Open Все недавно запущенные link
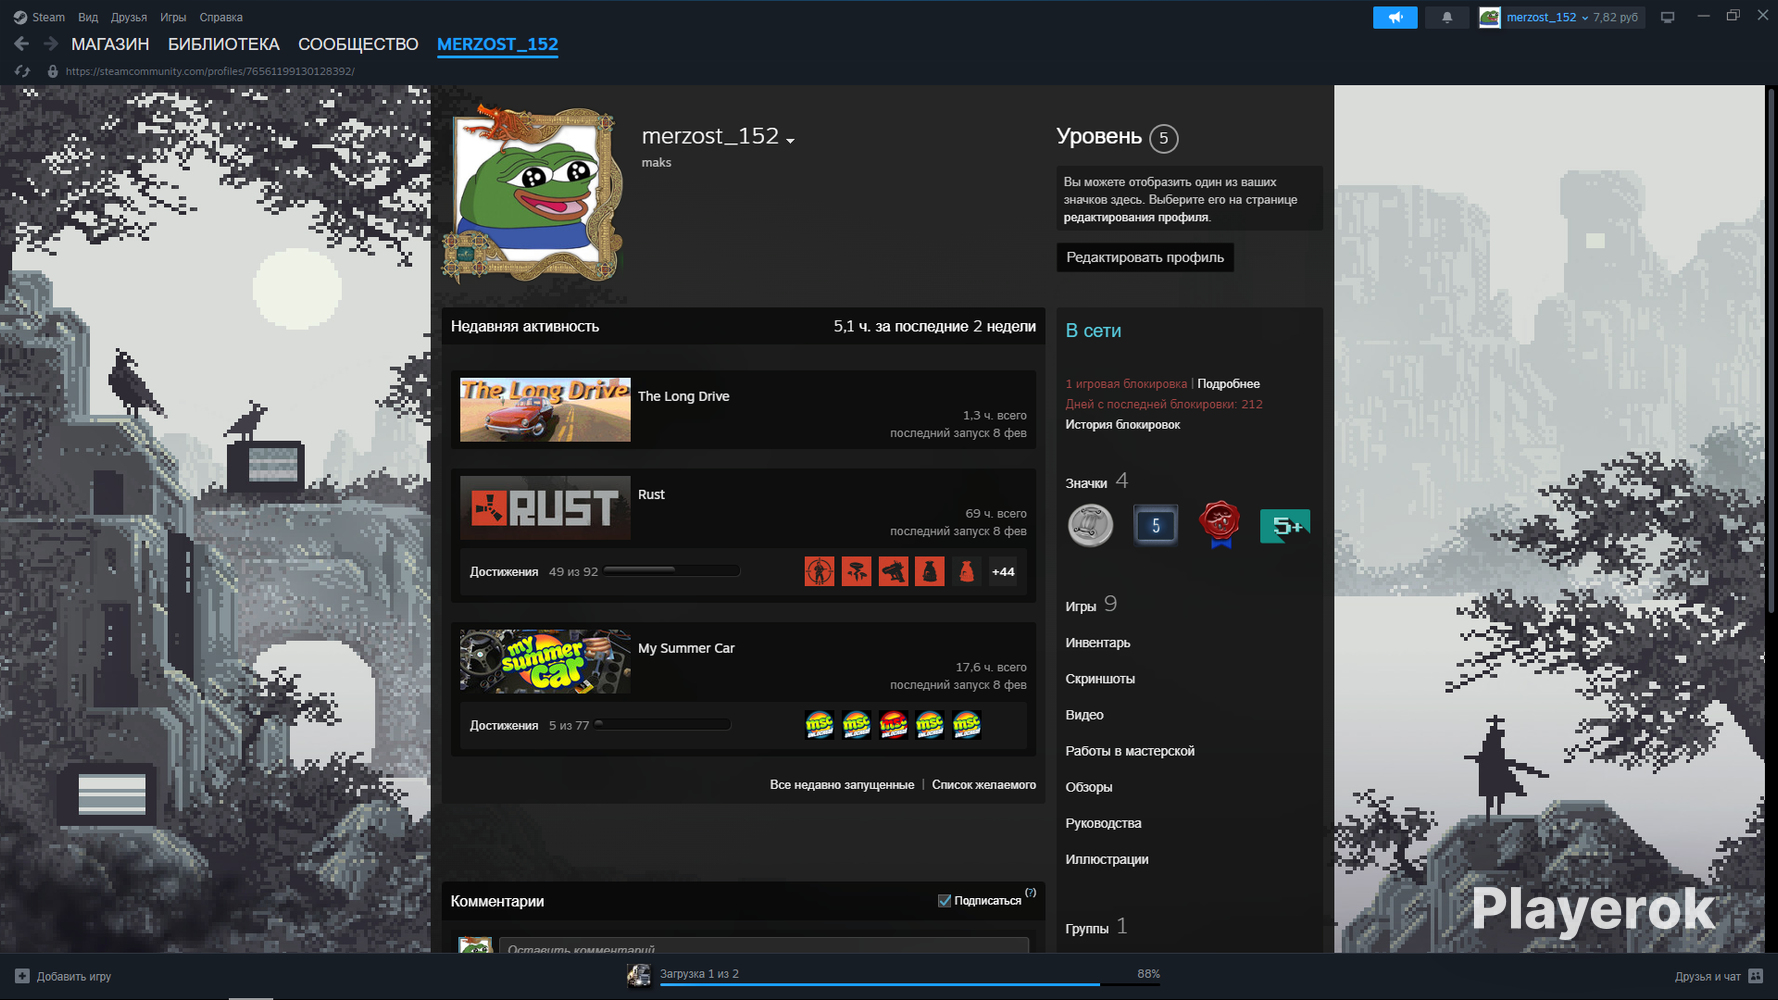Screen dimensions: 1778x1000 [x=842, y=785]
